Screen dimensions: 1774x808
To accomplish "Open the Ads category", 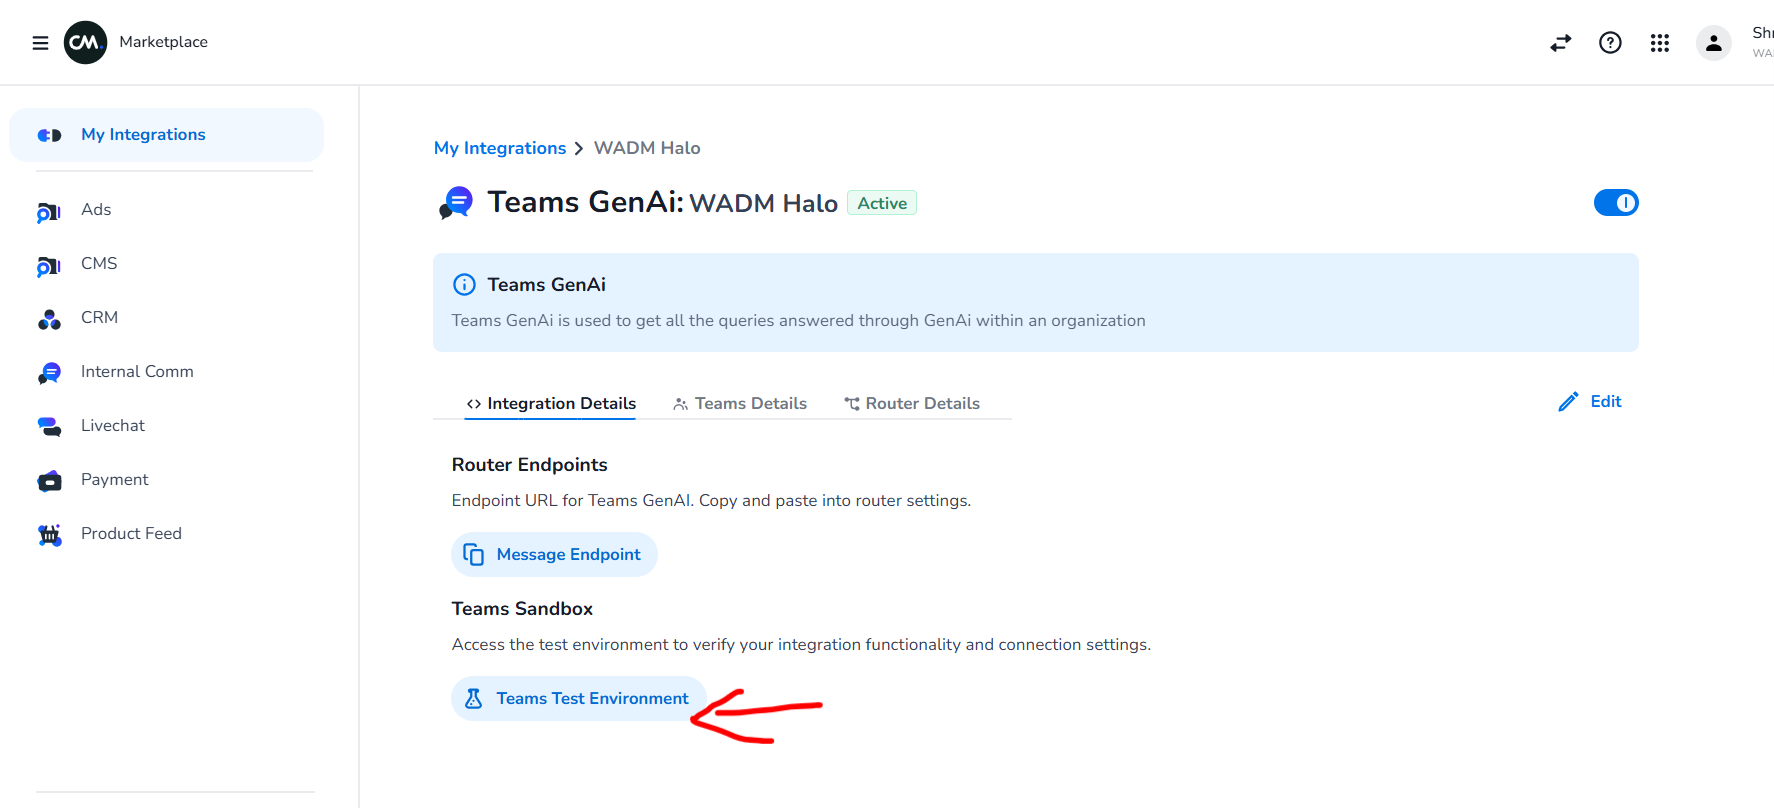I will (96, 210).
